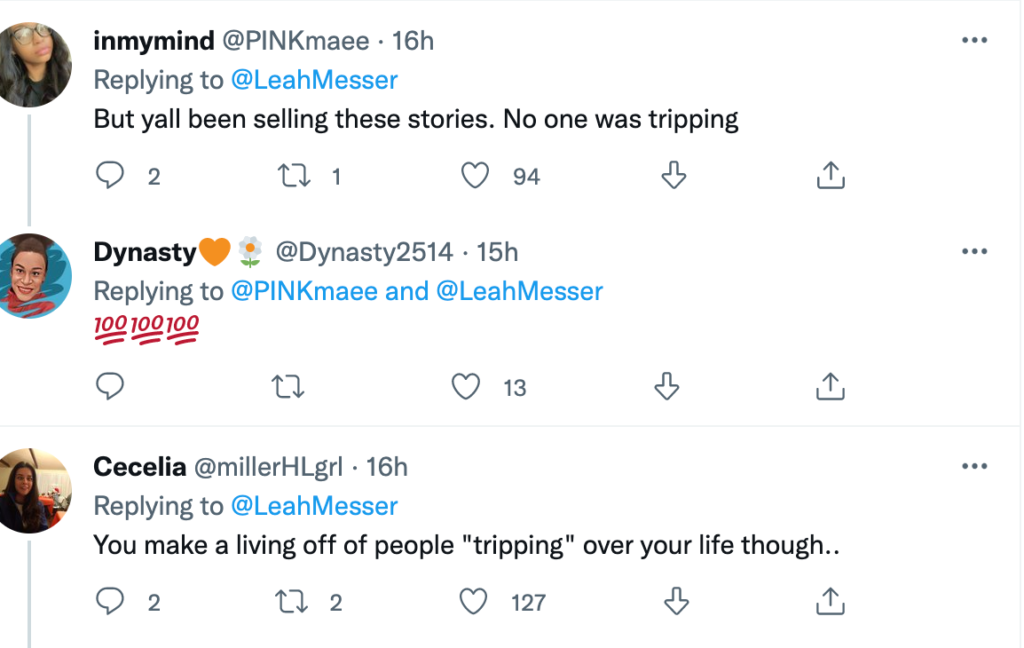Reply to inmymind's tweet
This screenshot has width=1024, height=648.
pos(109,177)
